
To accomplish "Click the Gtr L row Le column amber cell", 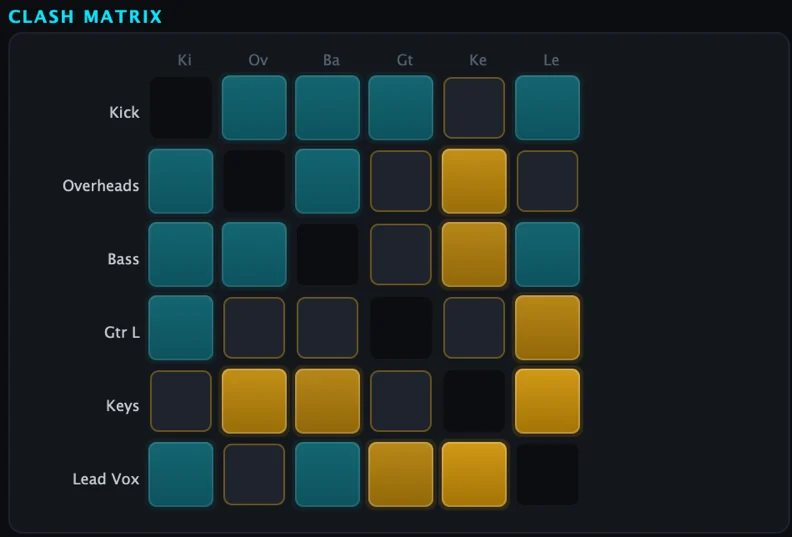I will pyautogui.click(x=548, y=327).
